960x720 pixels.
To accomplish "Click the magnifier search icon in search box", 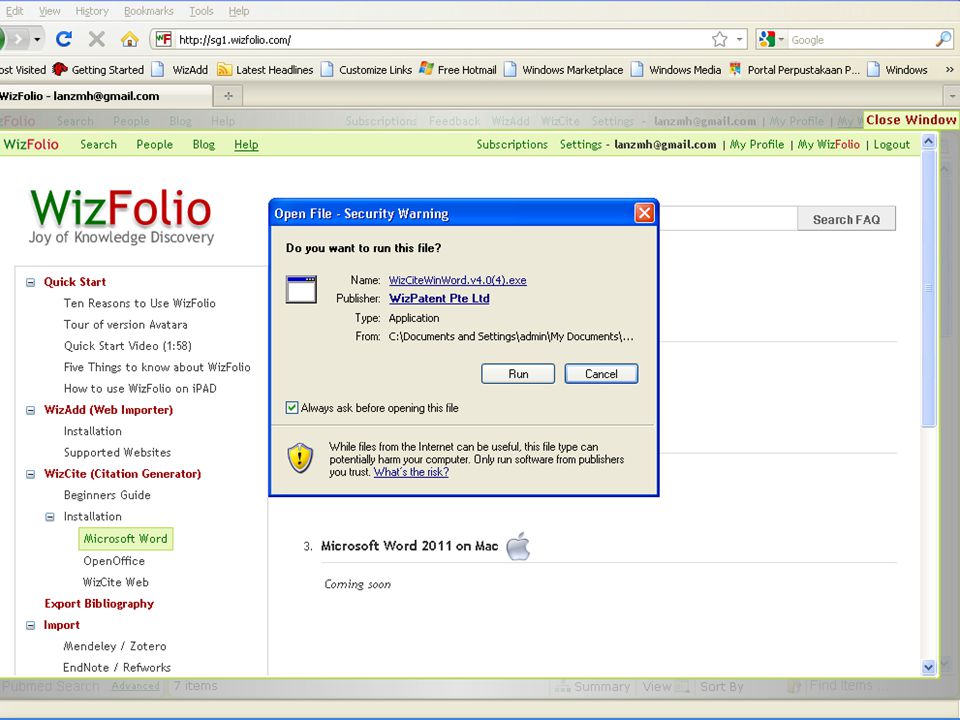I will coord(943,40).
